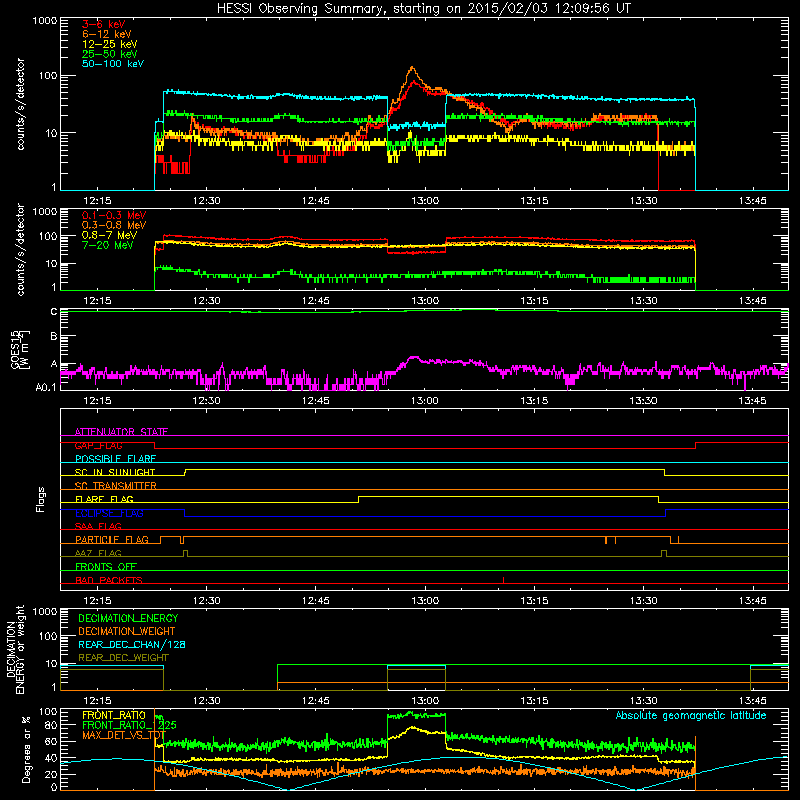Select the FLARE_FLAG label
This screenshot has width=800, height=800.
(x=104, y=499)
